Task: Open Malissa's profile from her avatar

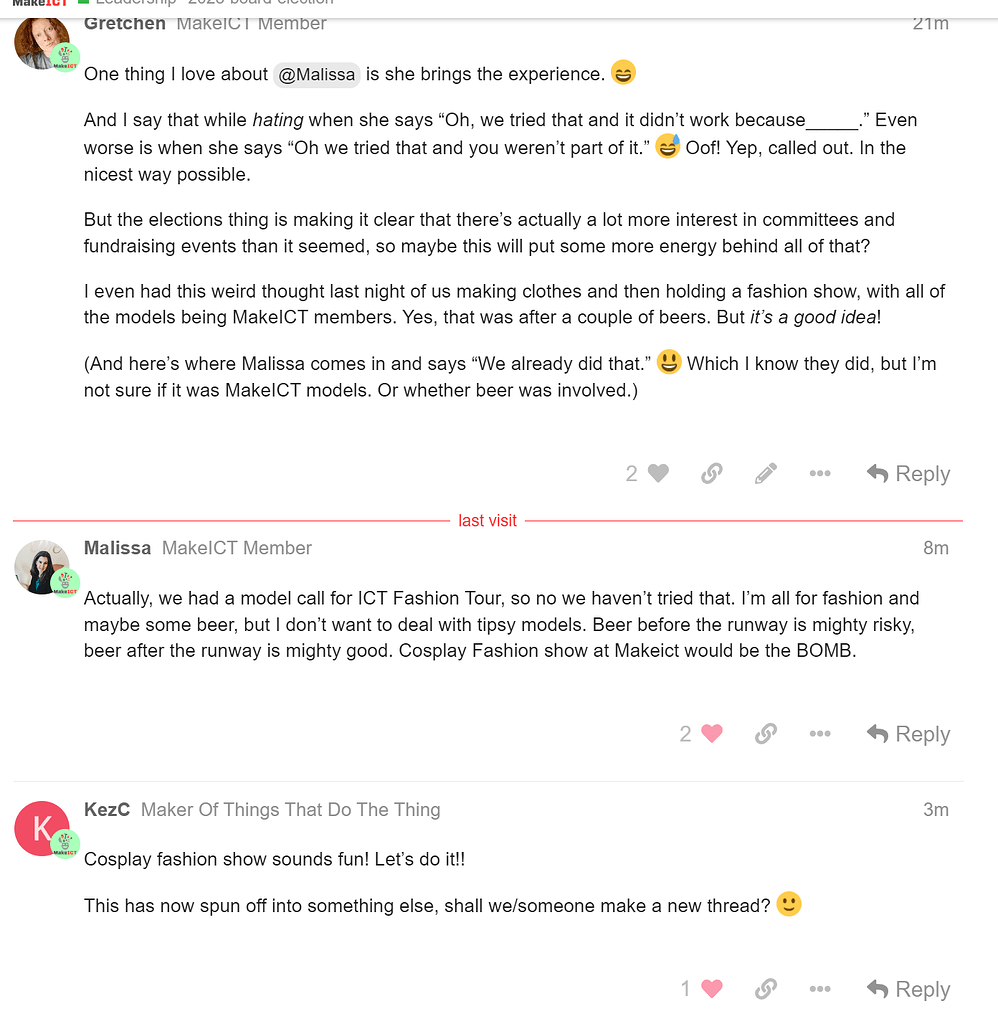Action: [41, 567]
